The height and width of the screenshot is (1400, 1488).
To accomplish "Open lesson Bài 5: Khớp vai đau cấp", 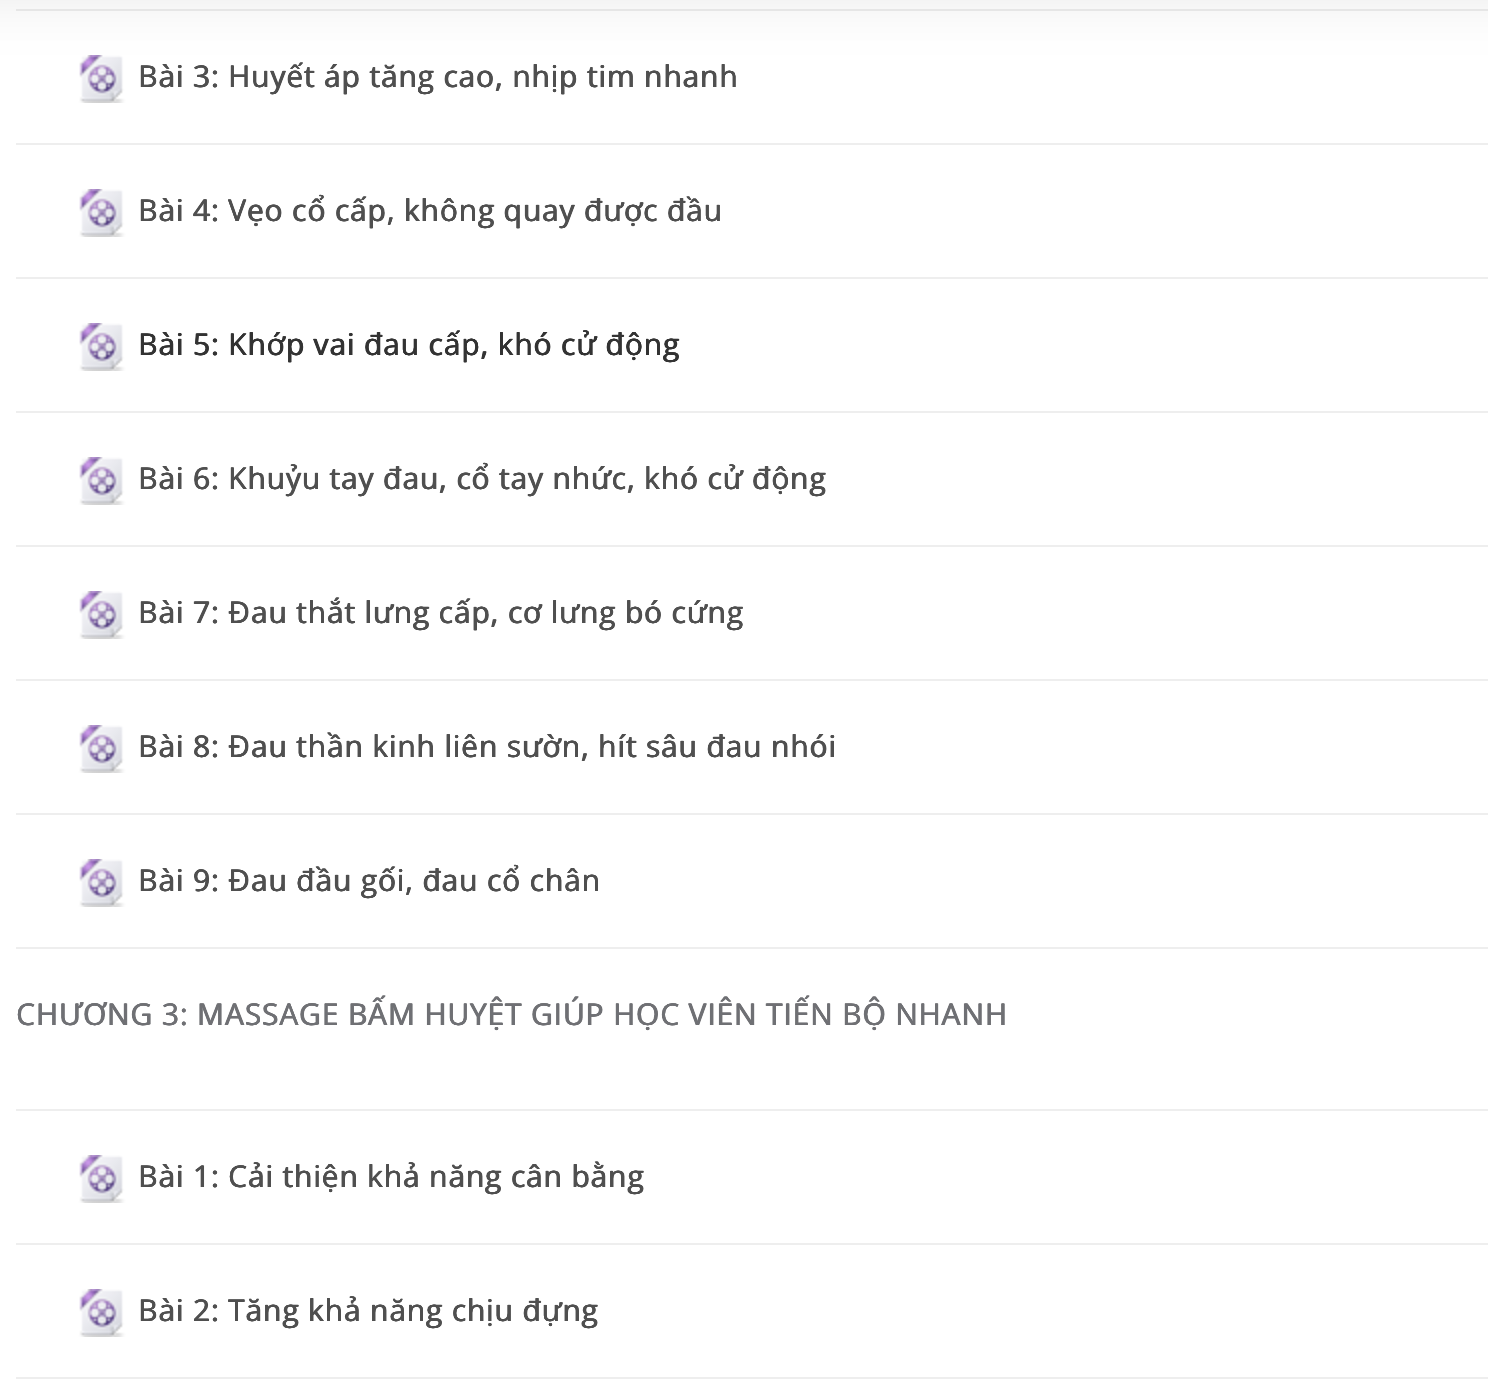I will [409, 345].
